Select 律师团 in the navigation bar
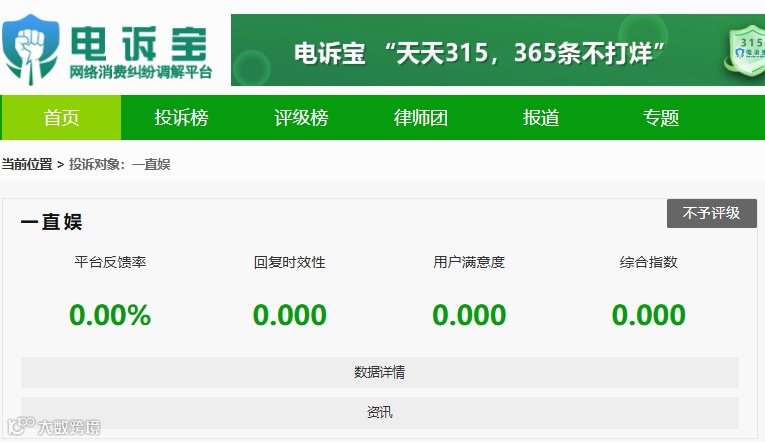This screenshot has width=765, height=442. (421, 118)
